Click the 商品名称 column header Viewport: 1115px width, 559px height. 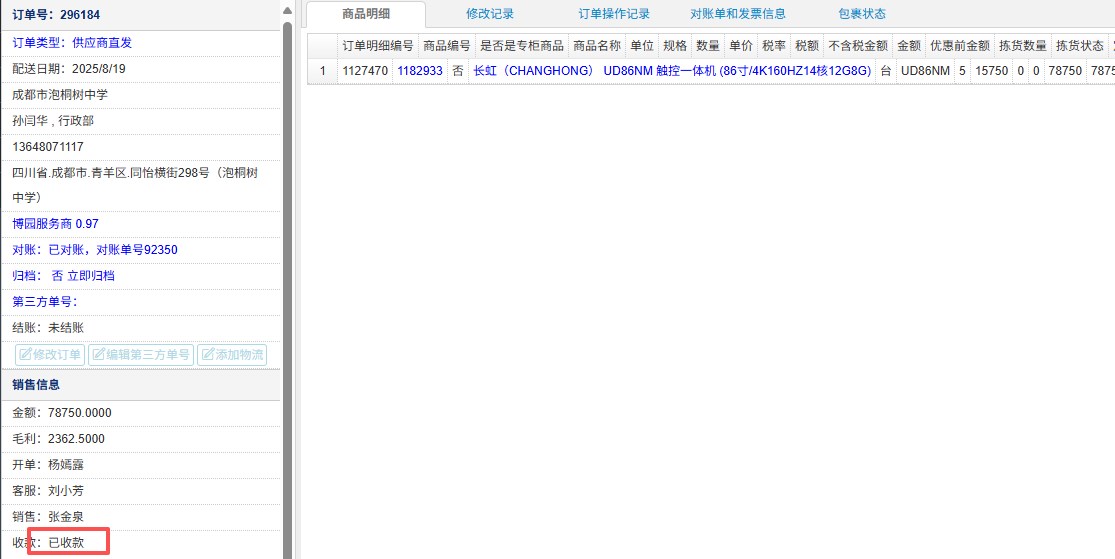click(597, 46)
